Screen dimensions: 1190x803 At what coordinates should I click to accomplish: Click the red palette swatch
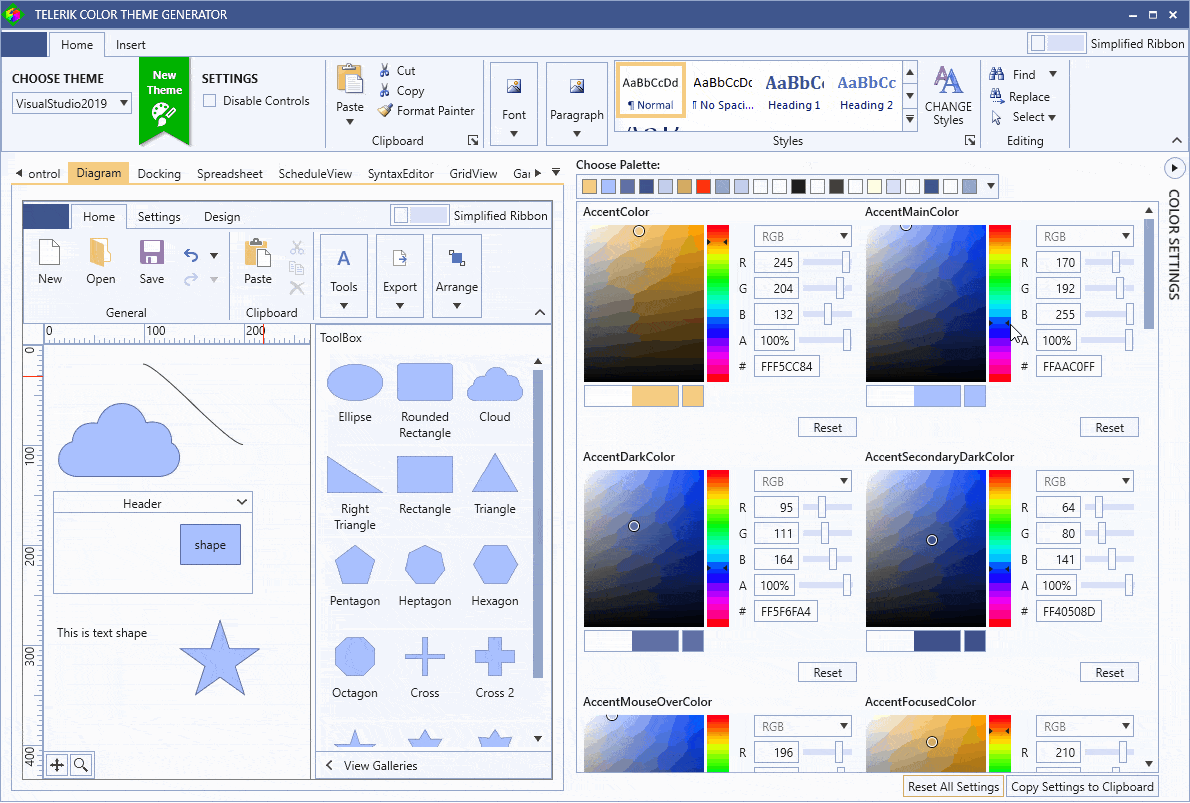click(x=704, y=186)
